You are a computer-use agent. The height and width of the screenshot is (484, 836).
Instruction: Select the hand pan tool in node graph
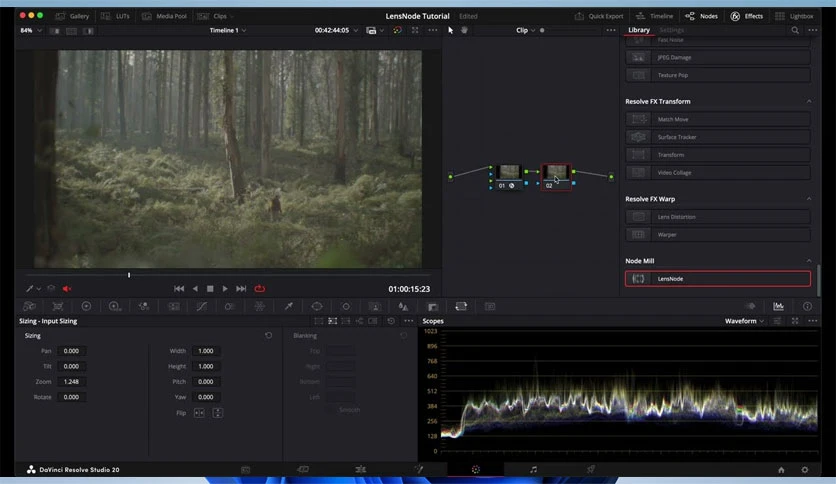point(464,30)
